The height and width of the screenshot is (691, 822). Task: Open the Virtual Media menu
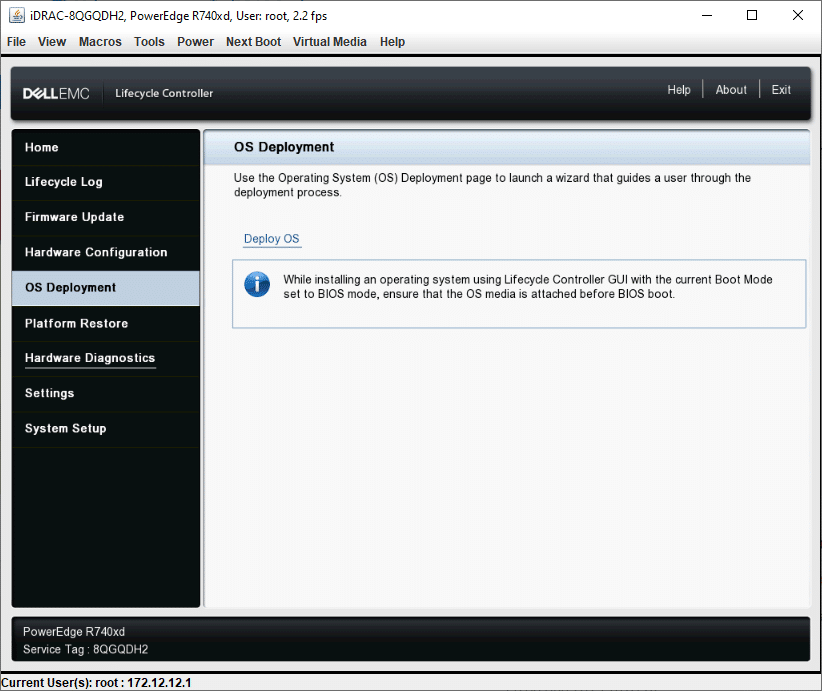[329, 42]
